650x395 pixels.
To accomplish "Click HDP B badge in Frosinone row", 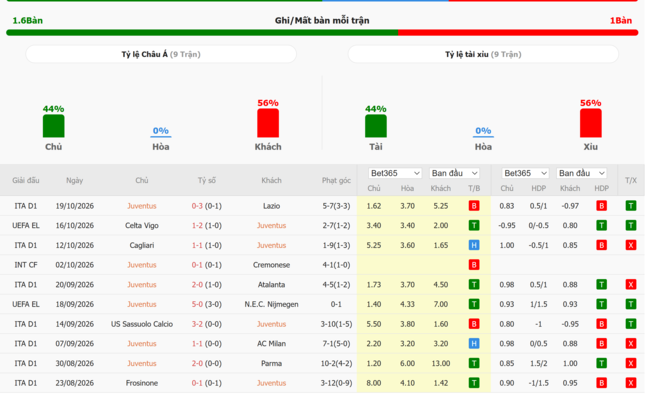I will click(601, 383).
